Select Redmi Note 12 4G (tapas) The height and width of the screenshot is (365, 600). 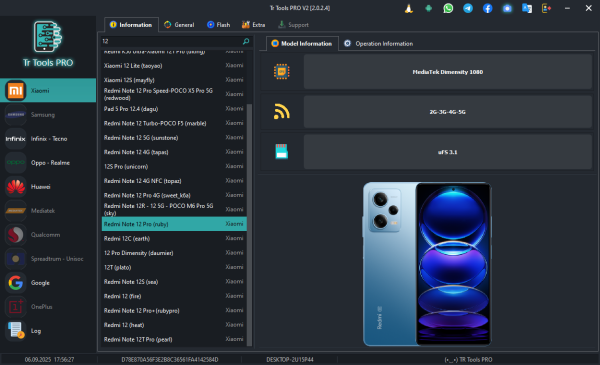tap(174, 152)
